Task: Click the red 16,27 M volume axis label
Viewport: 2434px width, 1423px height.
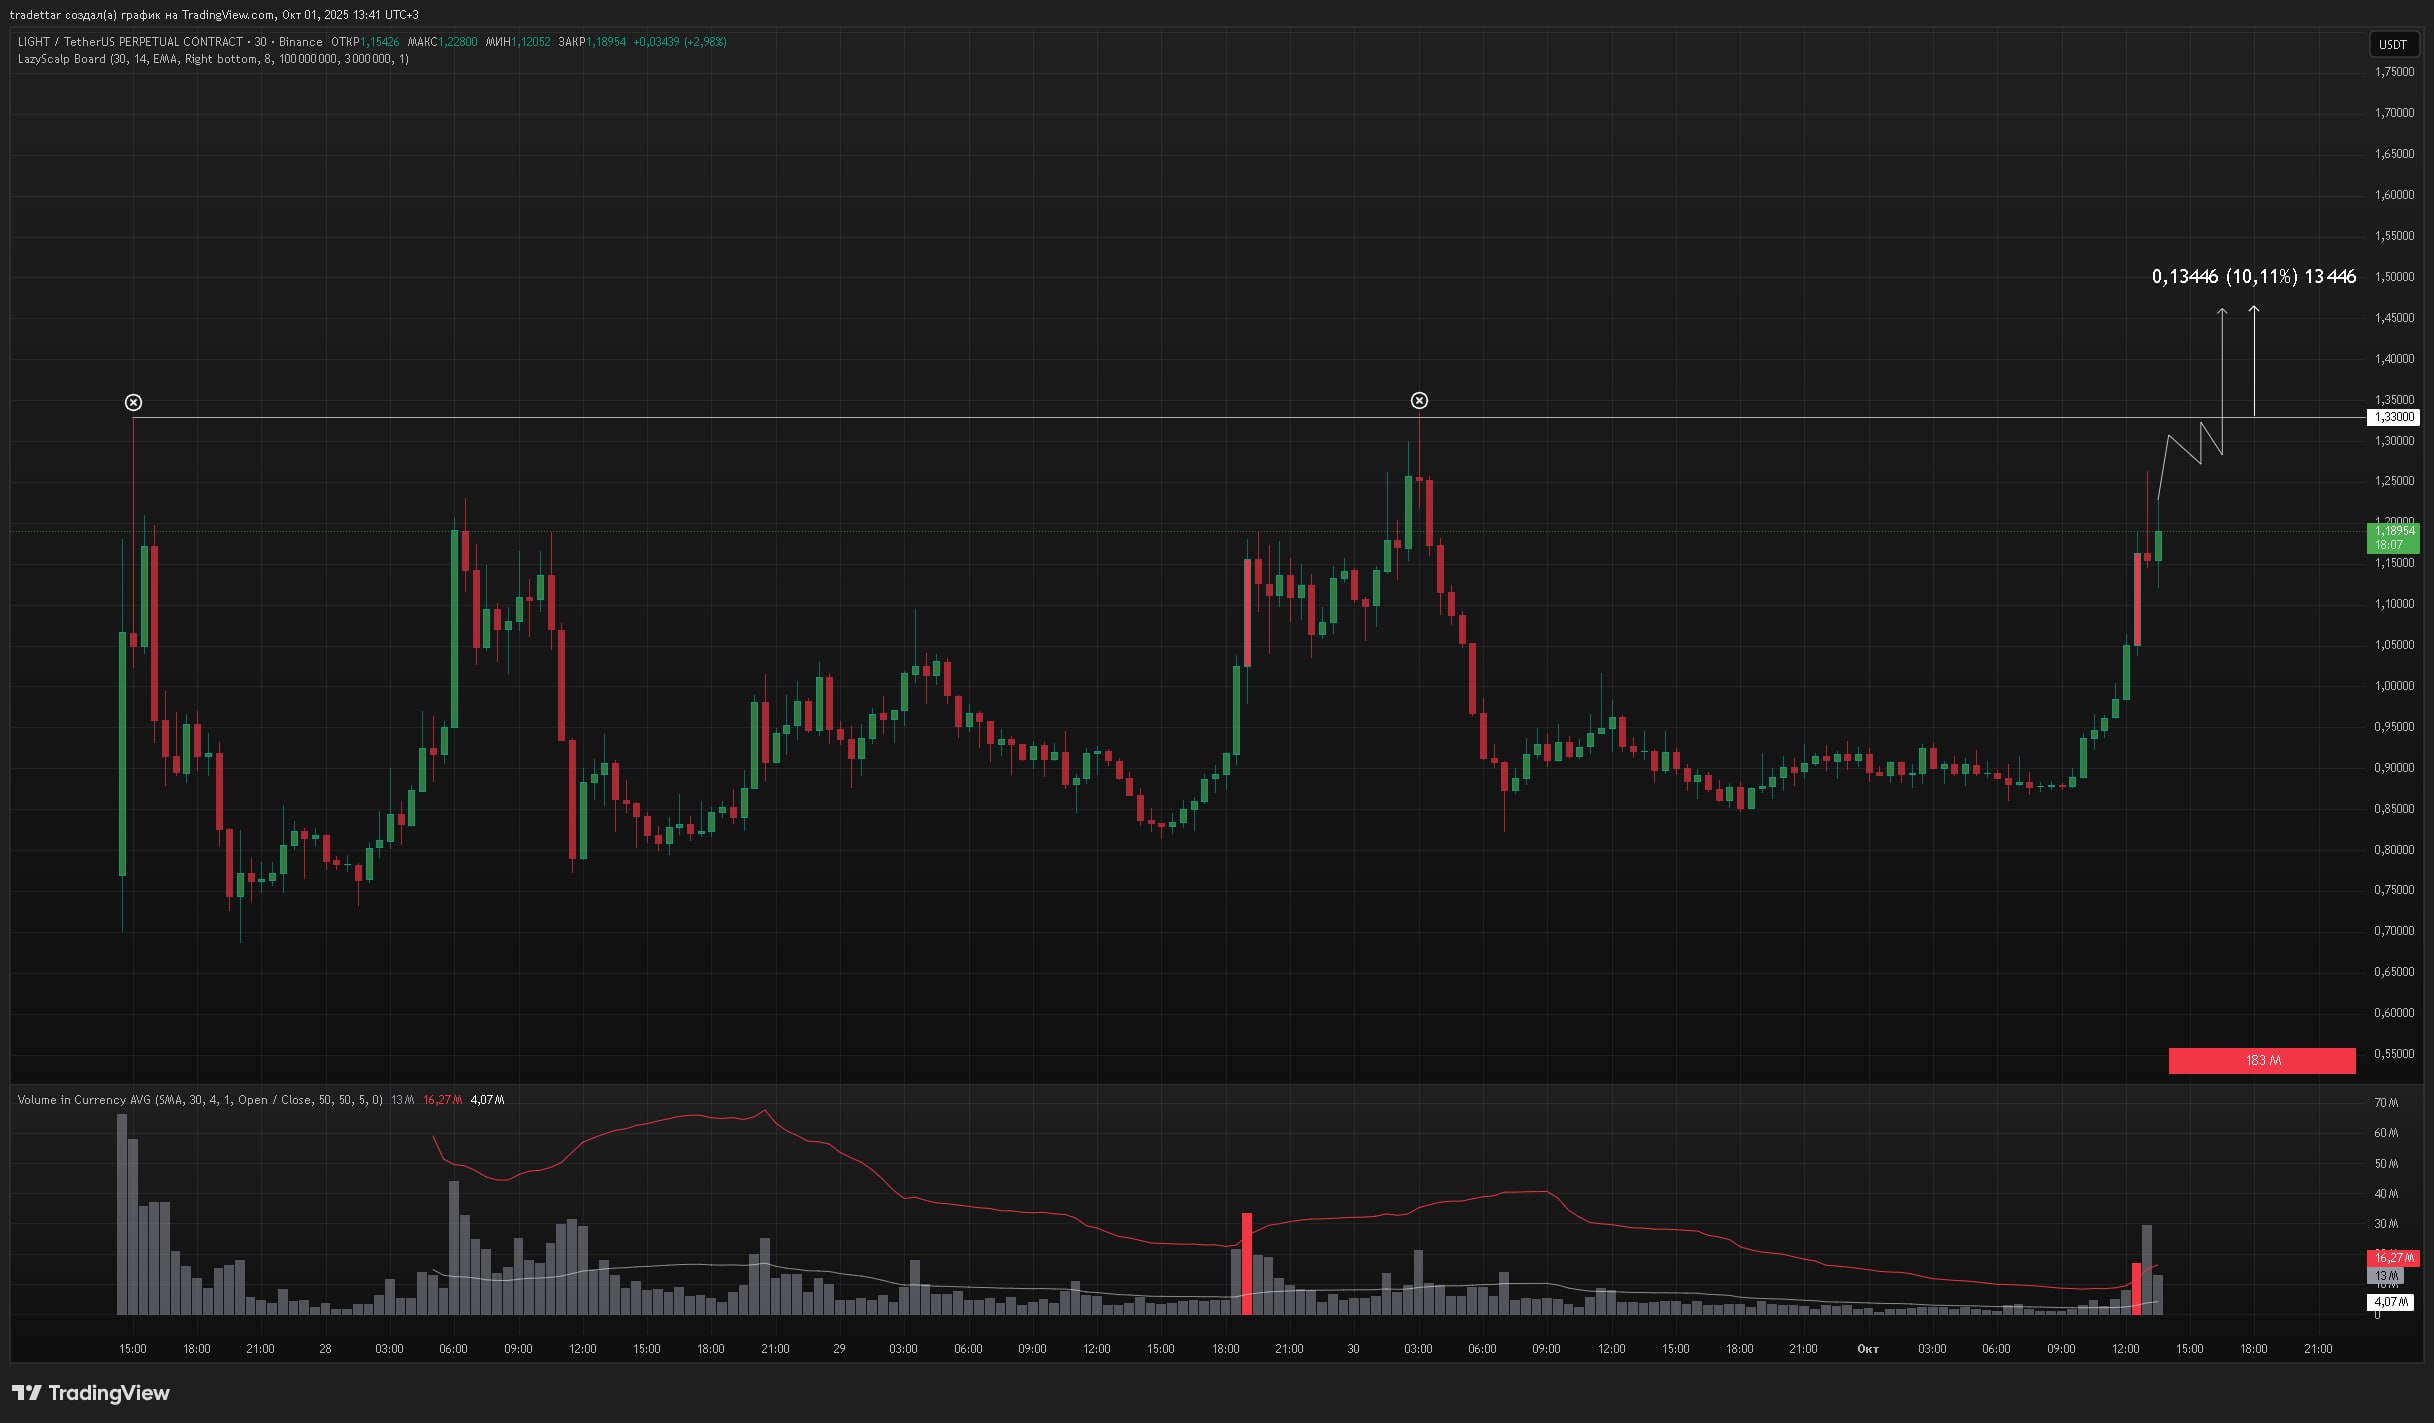Action: pos(2392,1258)
